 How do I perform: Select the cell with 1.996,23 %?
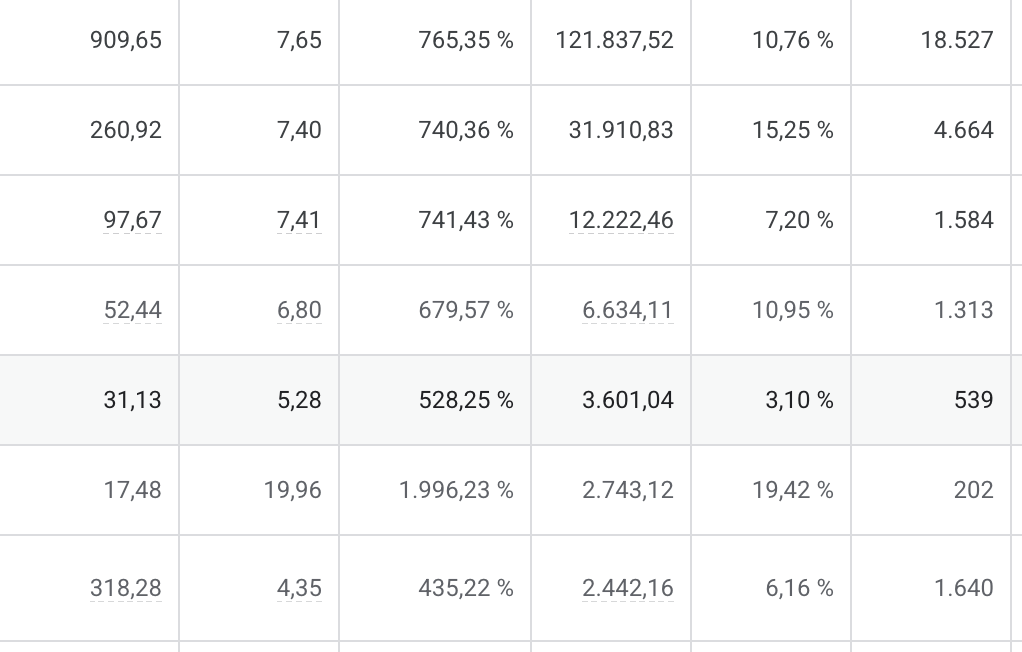(456, 490)
